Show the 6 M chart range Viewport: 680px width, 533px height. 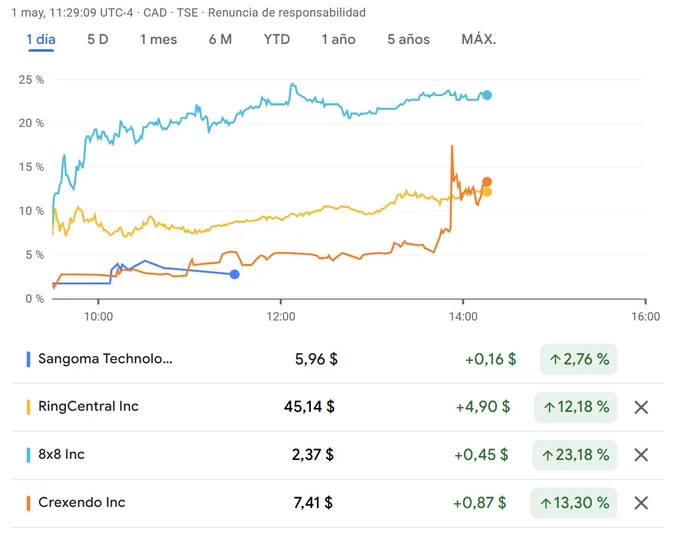pyautogui.click(x=220, y=39)
